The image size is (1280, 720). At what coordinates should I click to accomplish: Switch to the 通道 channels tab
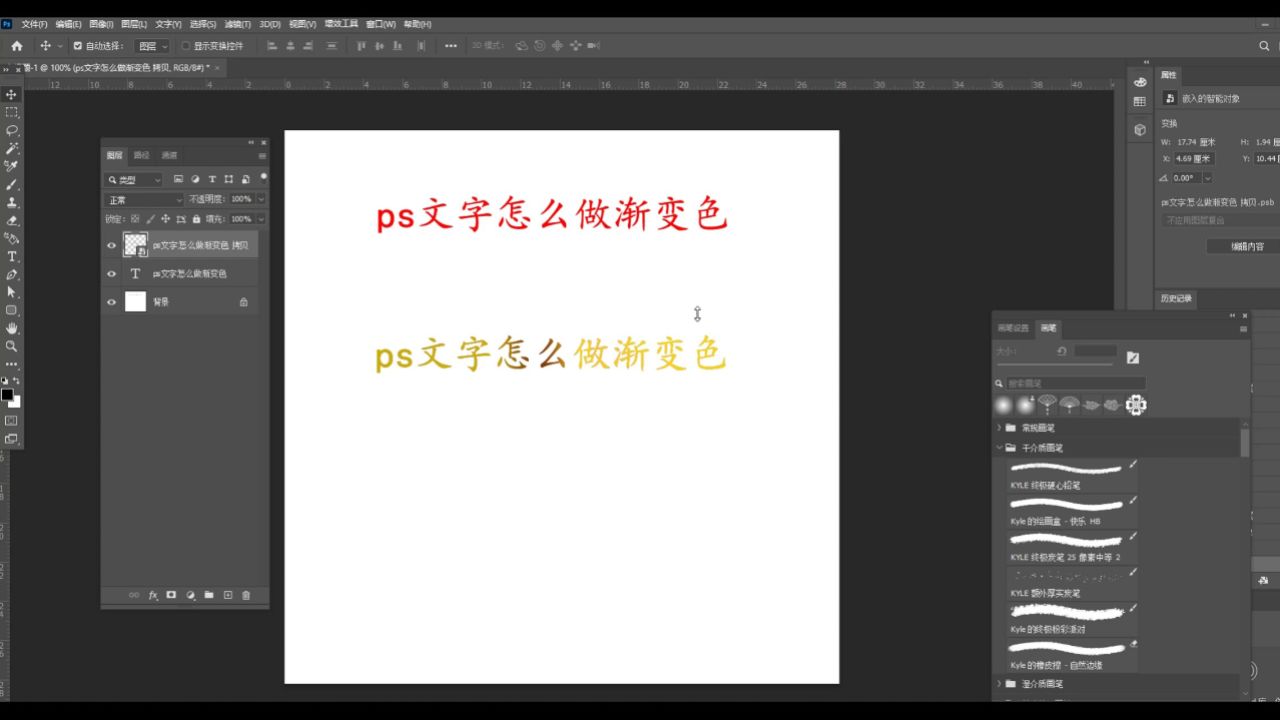point(170,155)
